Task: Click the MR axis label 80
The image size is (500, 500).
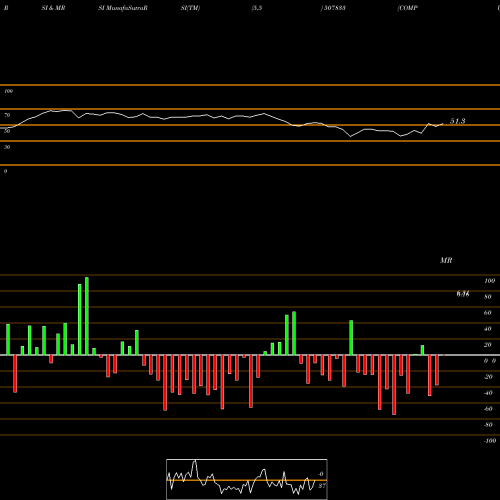Action: 488,297
